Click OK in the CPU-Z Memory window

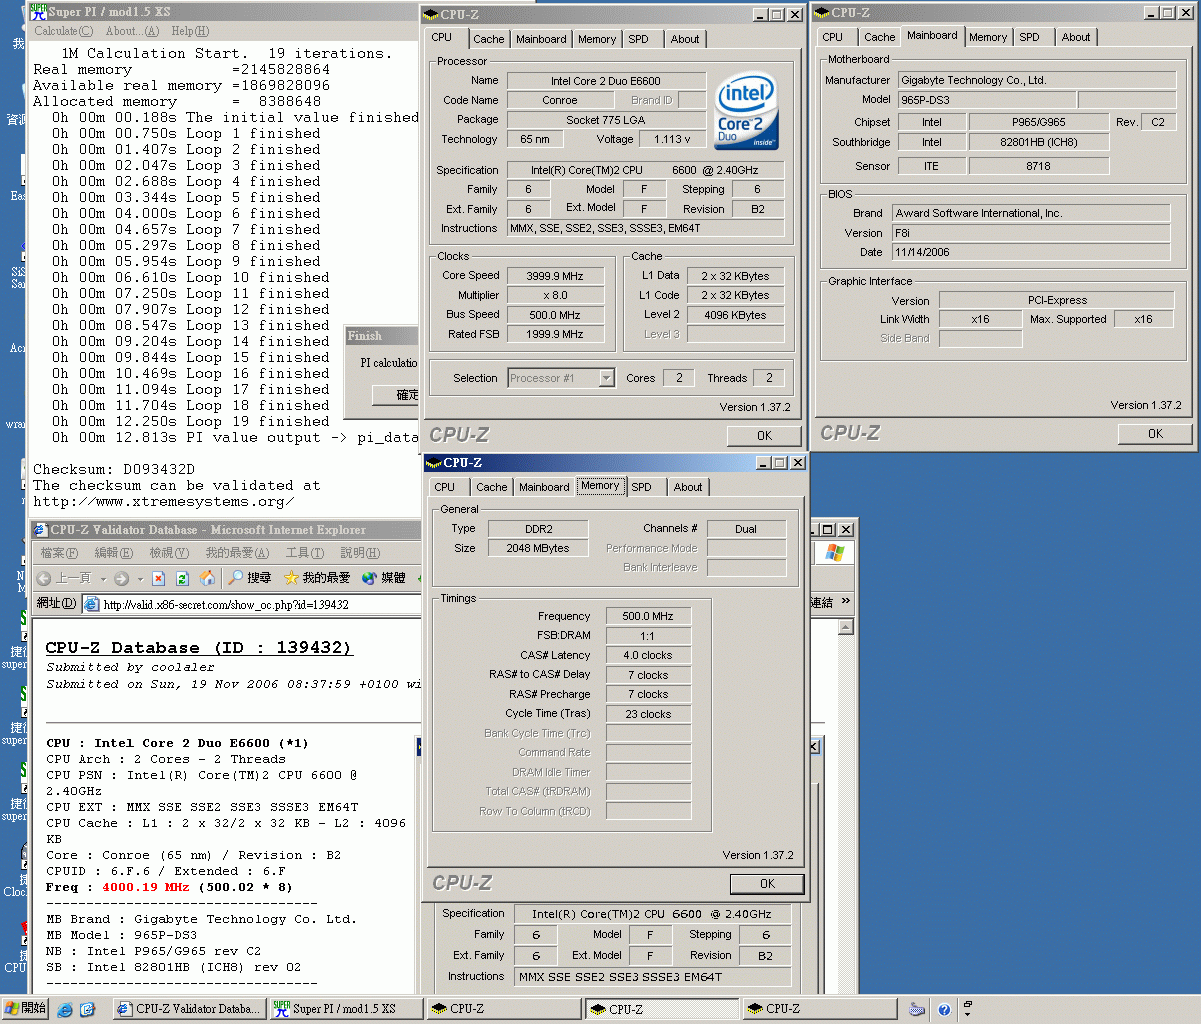pyautogui.click(x=767, y=883)
